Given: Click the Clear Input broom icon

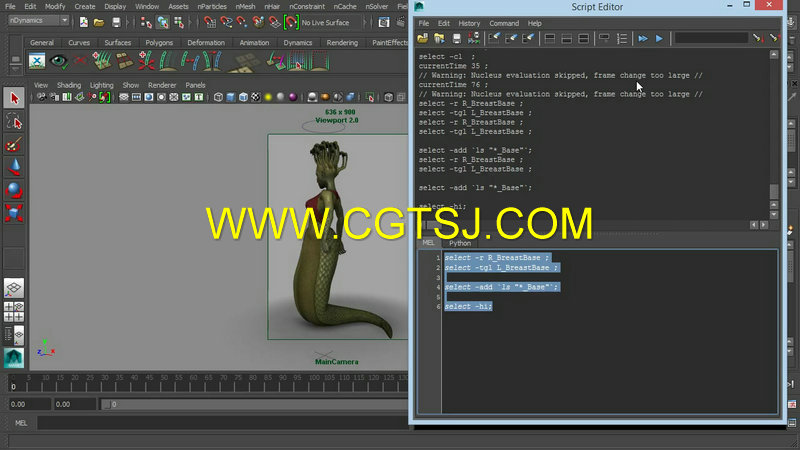Looking at the screenshot, I should point(511,38).
